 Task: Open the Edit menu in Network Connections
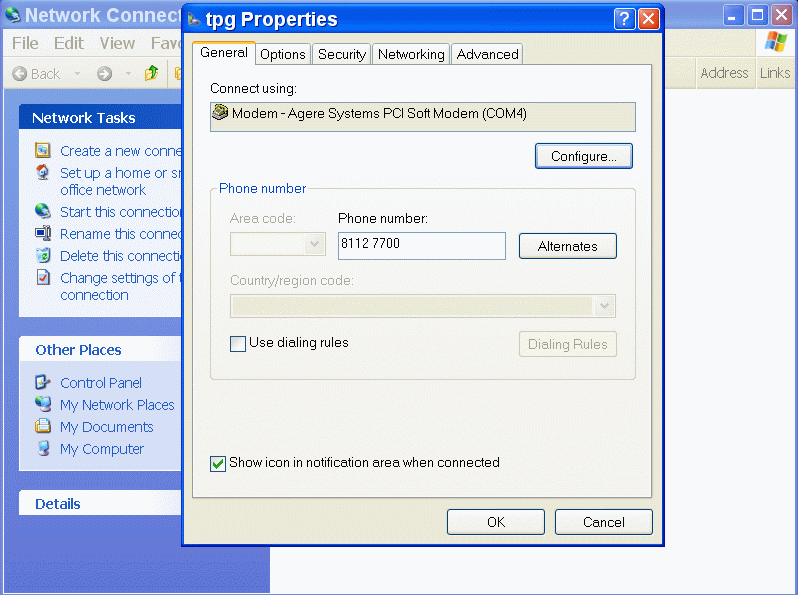(x=69, y=43)
